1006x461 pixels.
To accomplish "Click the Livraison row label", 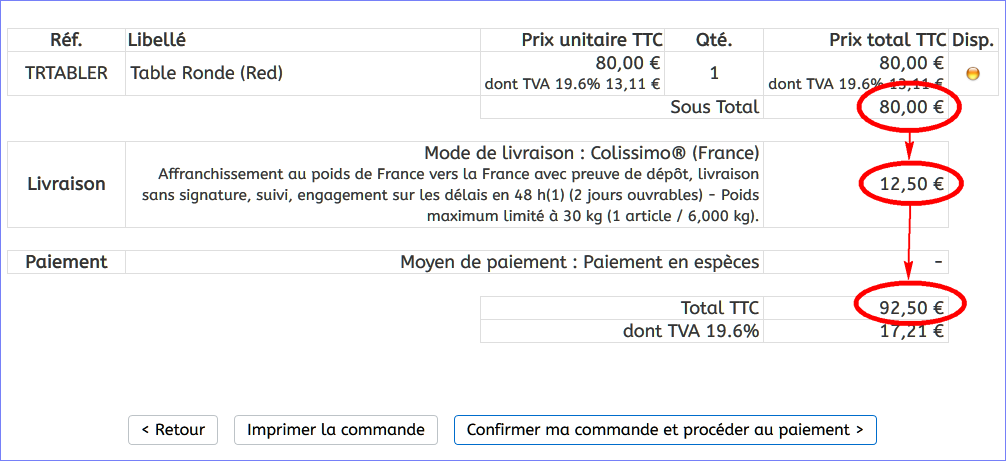I will pyautogui.click(x=66, y=184).
